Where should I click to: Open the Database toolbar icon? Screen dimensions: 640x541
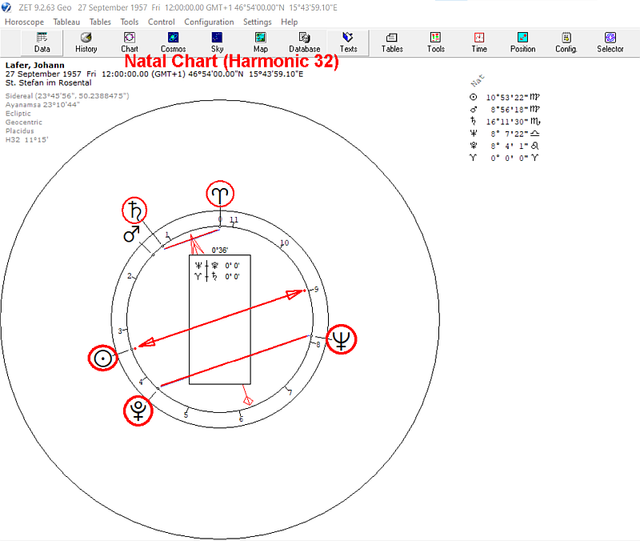[x=304, y=42]
